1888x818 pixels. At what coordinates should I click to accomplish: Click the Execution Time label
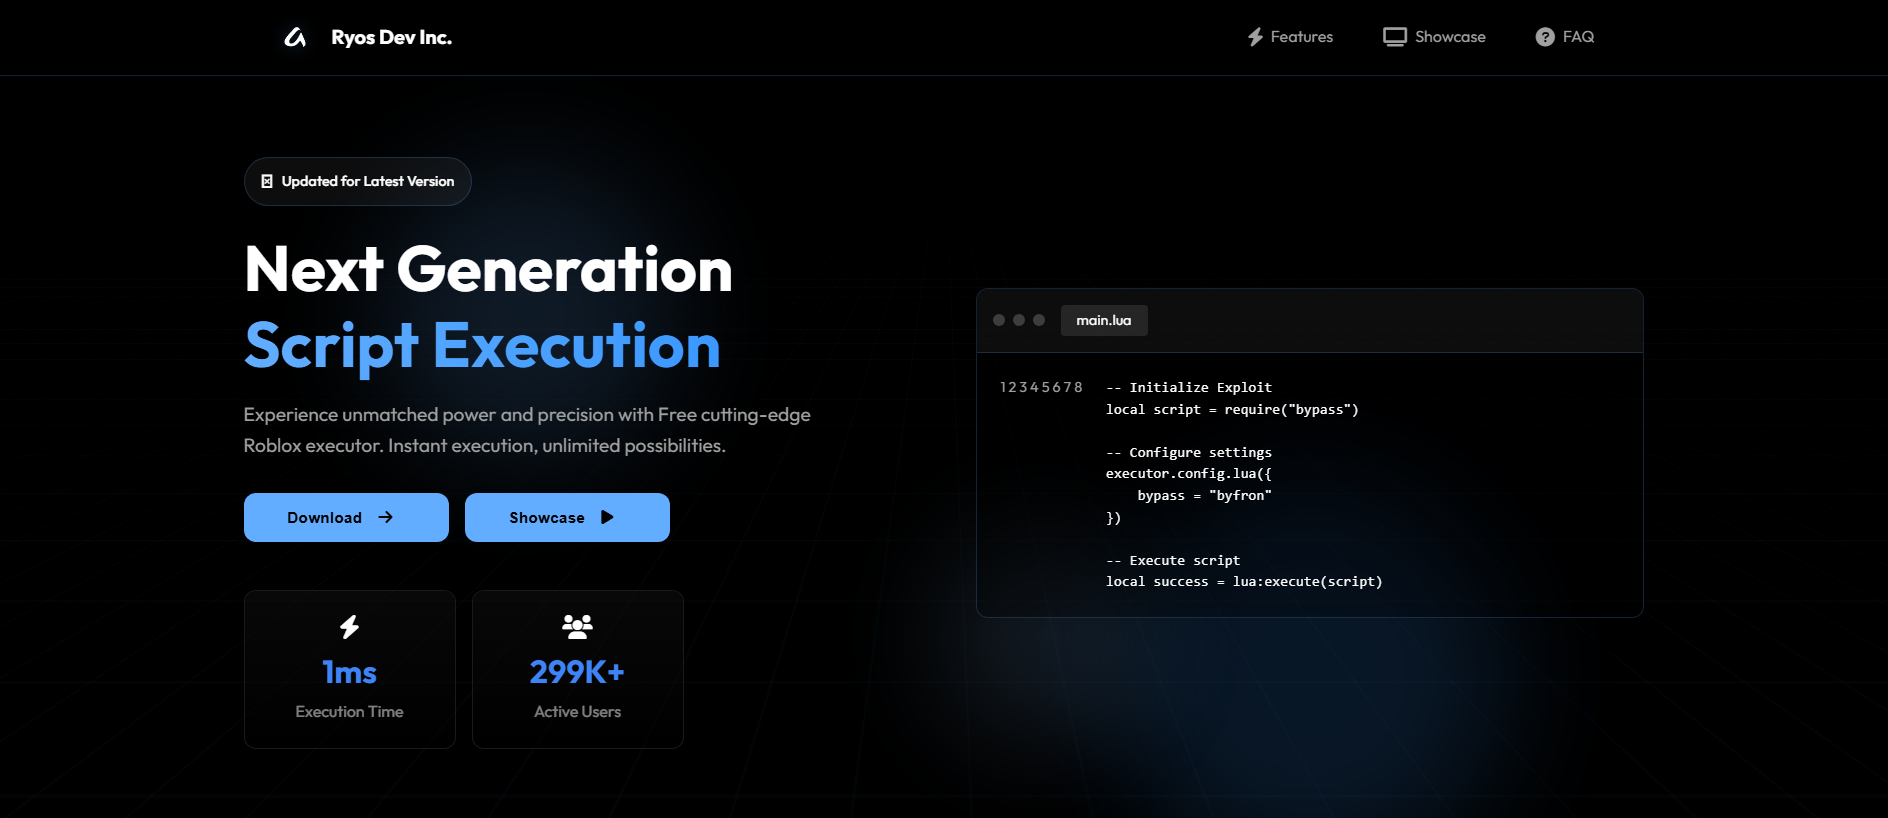coord(349,712)
